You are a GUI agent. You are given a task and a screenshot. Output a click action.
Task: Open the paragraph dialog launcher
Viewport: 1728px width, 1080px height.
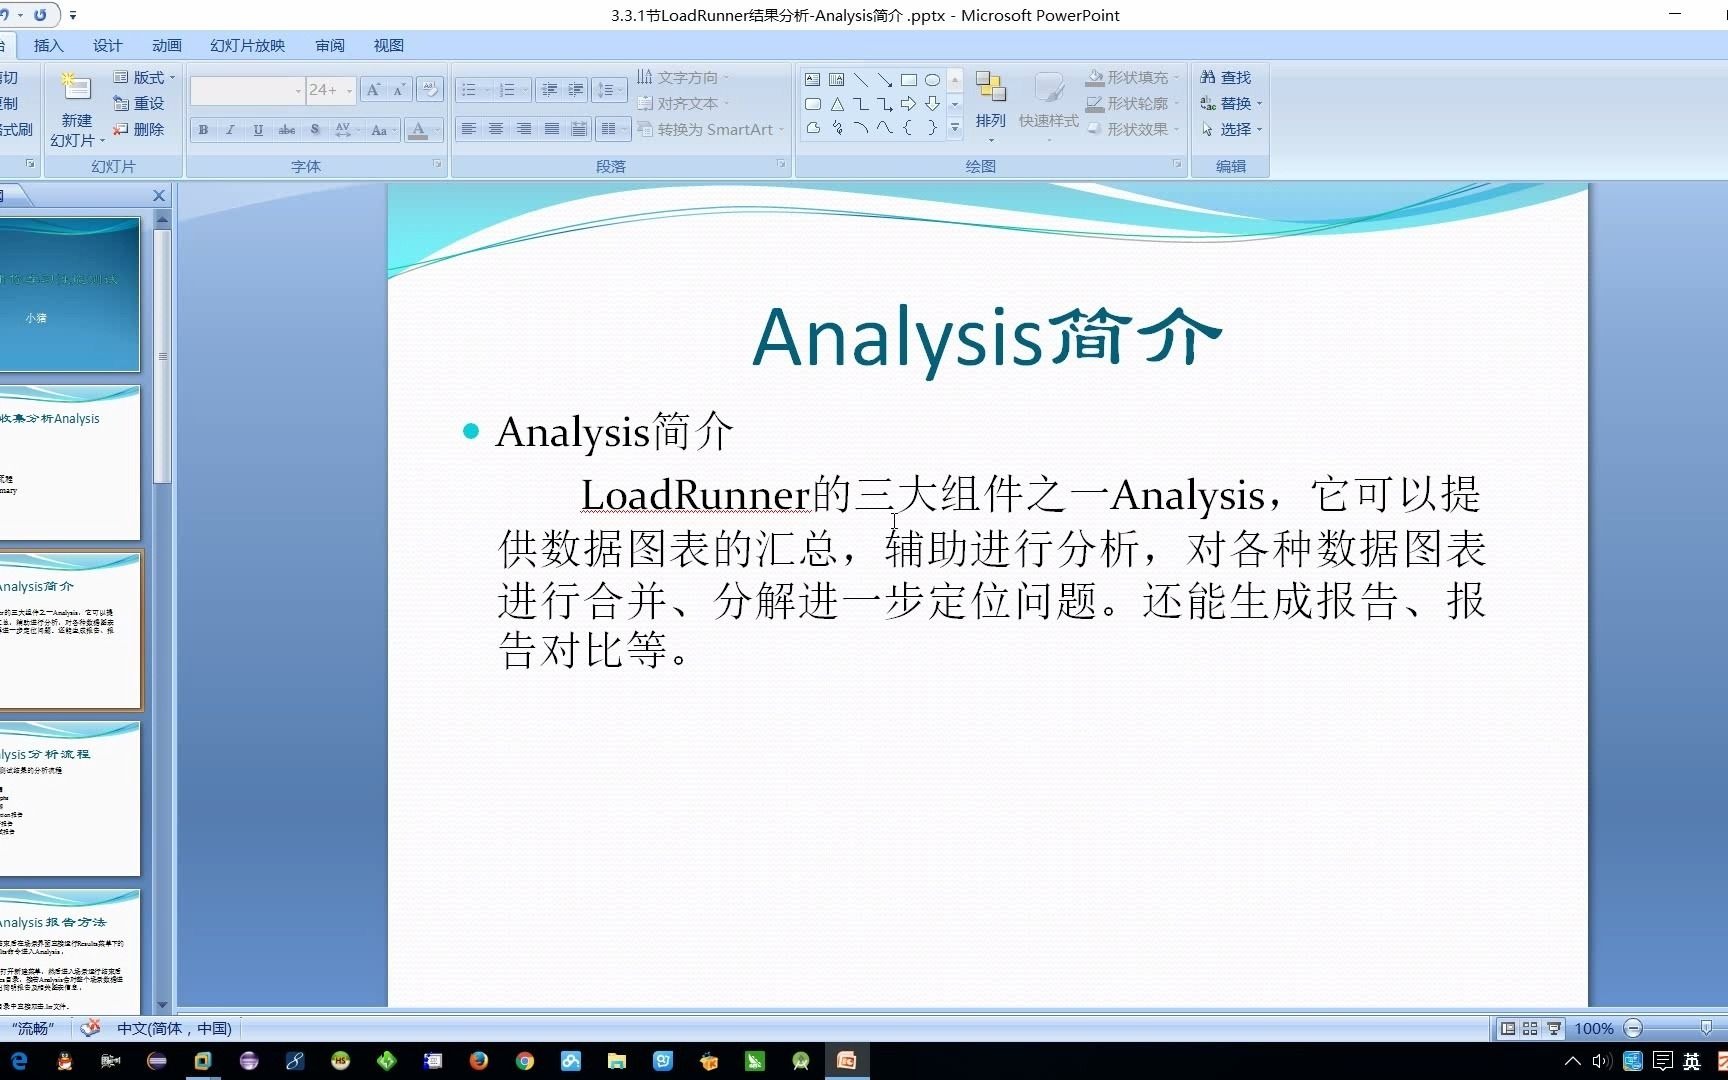[x=781, y=164]
